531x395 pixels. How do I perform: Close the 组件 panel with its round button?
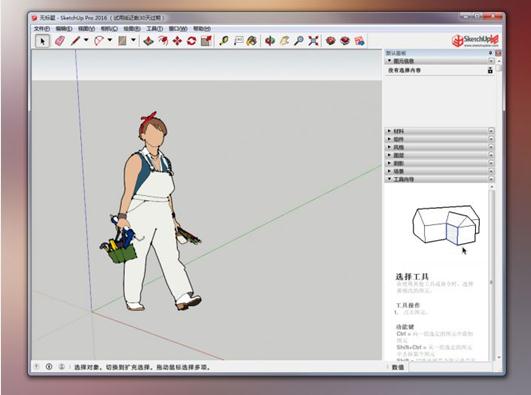(x=491, y=139)
